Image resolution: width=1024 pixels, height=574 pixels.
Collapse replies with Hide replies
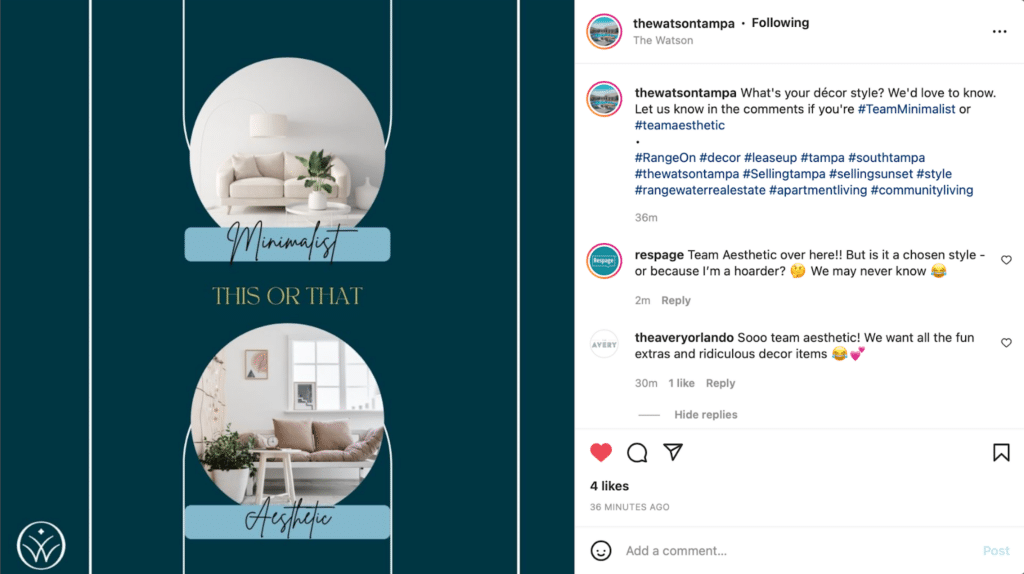(x=705, y=415)
